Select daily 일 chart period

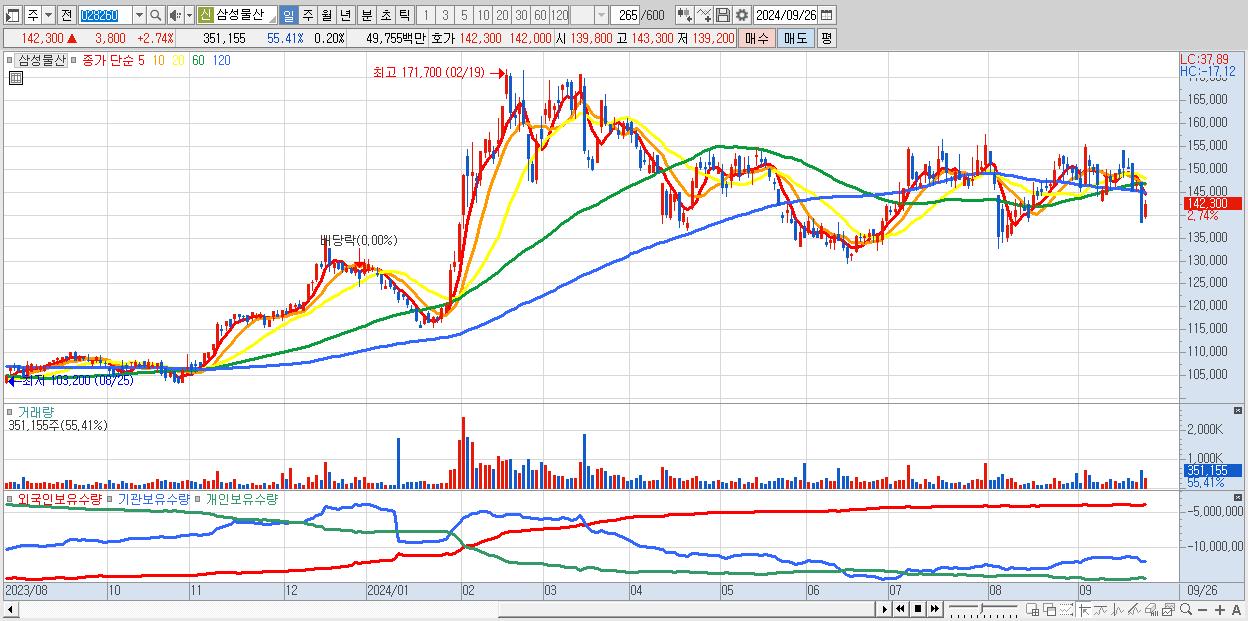click(x=288, y=15)
